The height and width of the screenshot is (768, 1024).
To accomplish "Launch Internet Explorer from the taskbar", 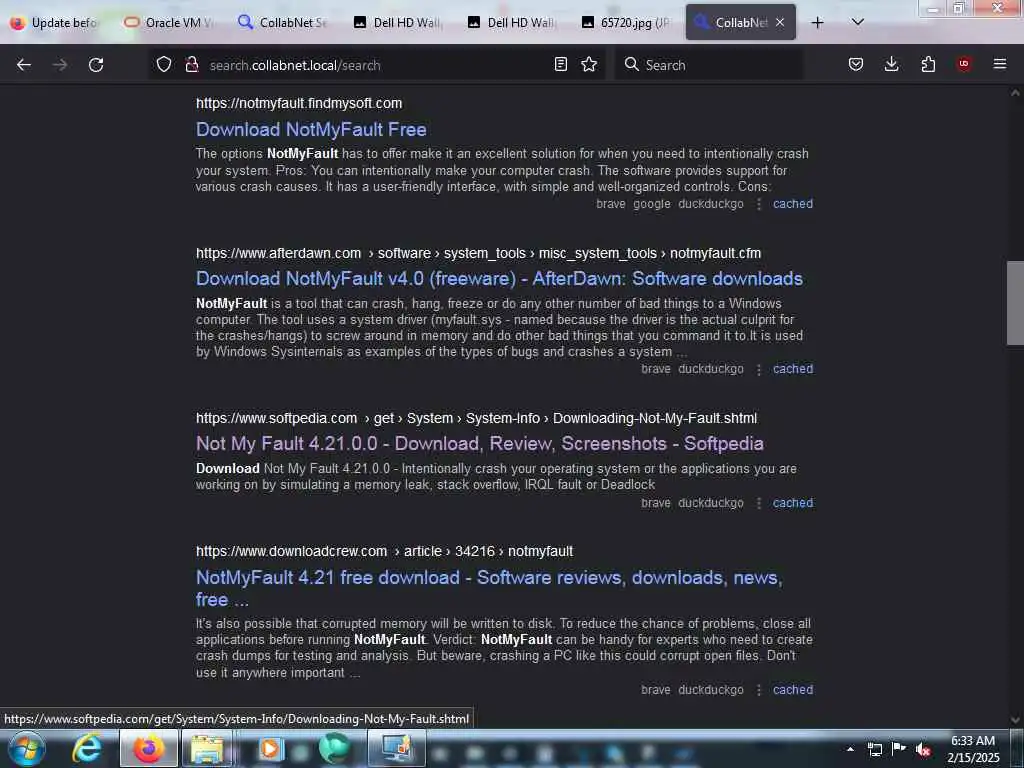I will point(87,748).
